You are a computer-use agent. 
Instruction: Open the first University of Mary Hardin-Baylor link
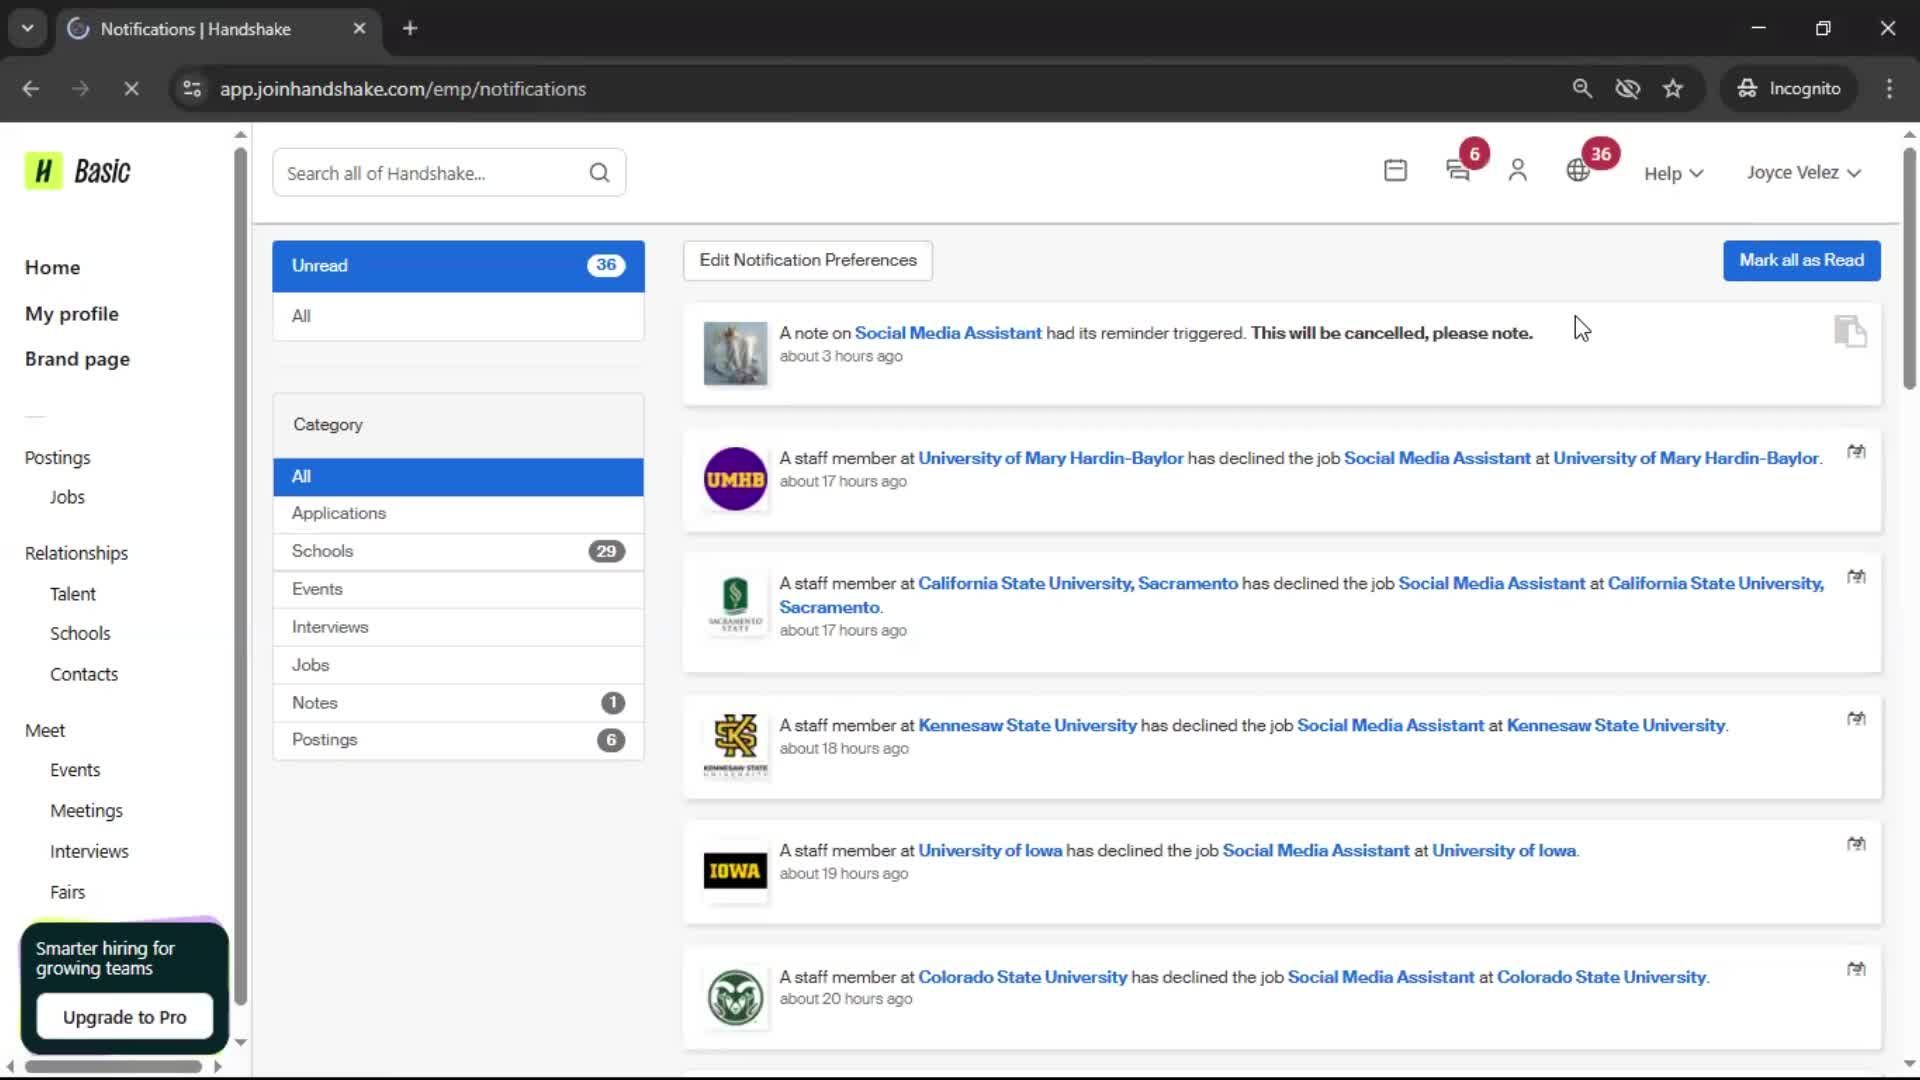click(1051, 458)
